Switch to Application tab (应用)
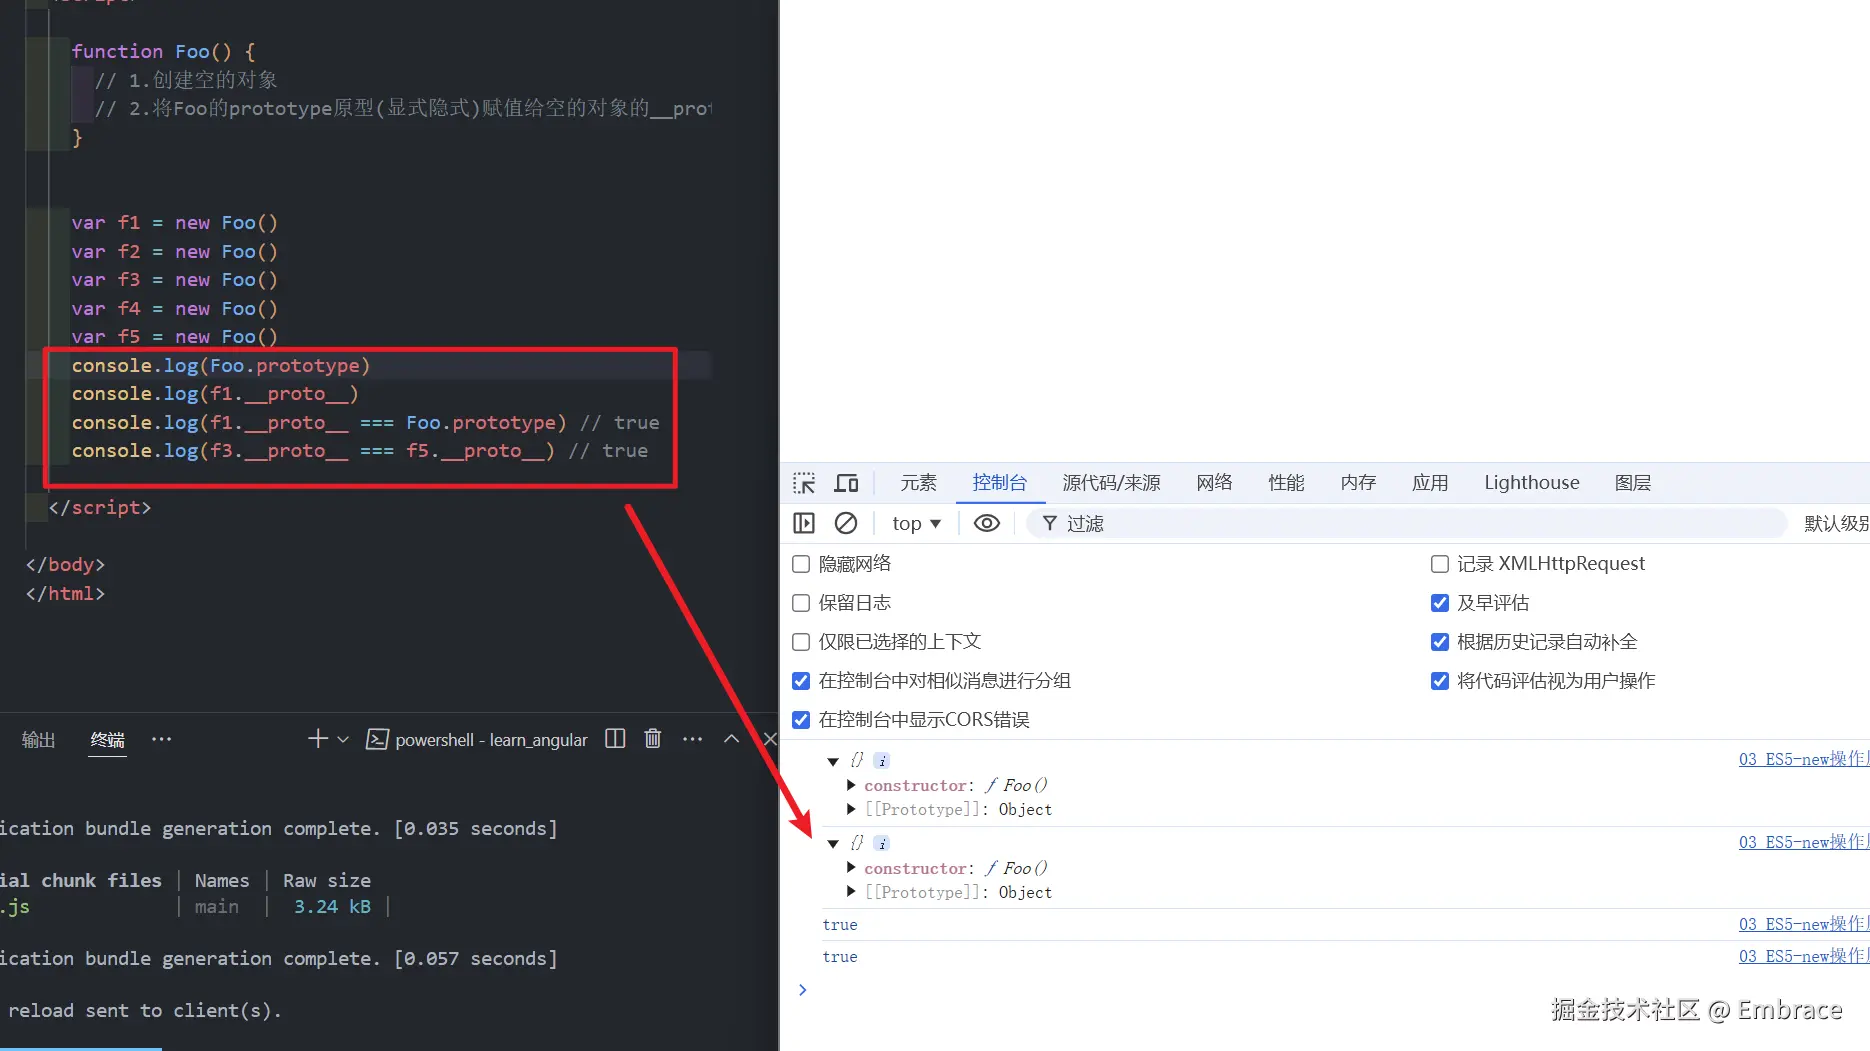This screenshot has height=1051, width=1870. (1430, 483)
